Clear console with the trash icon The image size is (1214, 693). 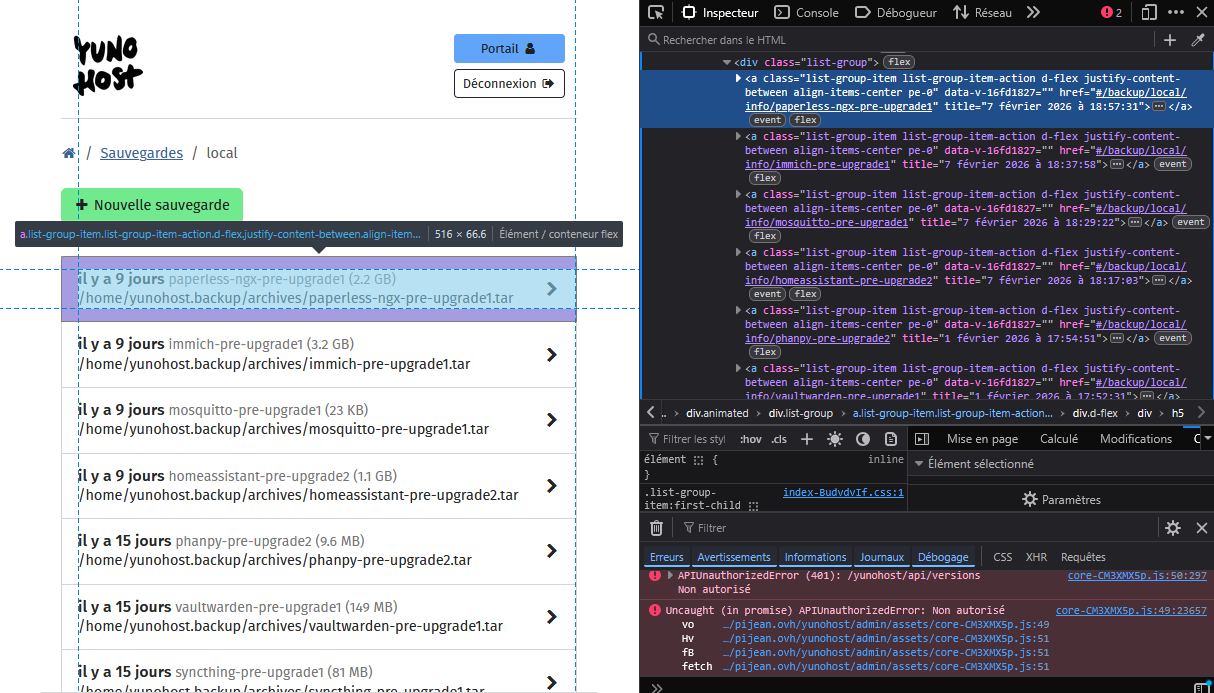point(656,528)
